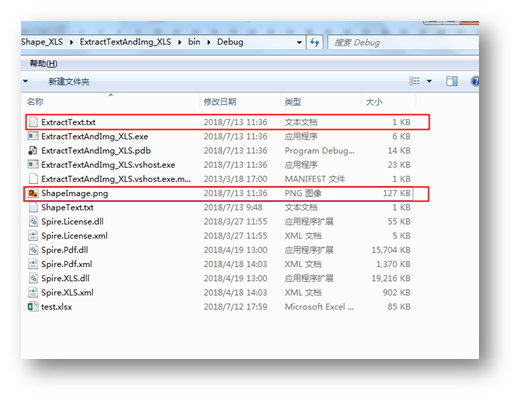This screenshot has width=521, height=401.
Task: Click the Spire.Pdf.xml file icon
Action: [x=33, y=264]
